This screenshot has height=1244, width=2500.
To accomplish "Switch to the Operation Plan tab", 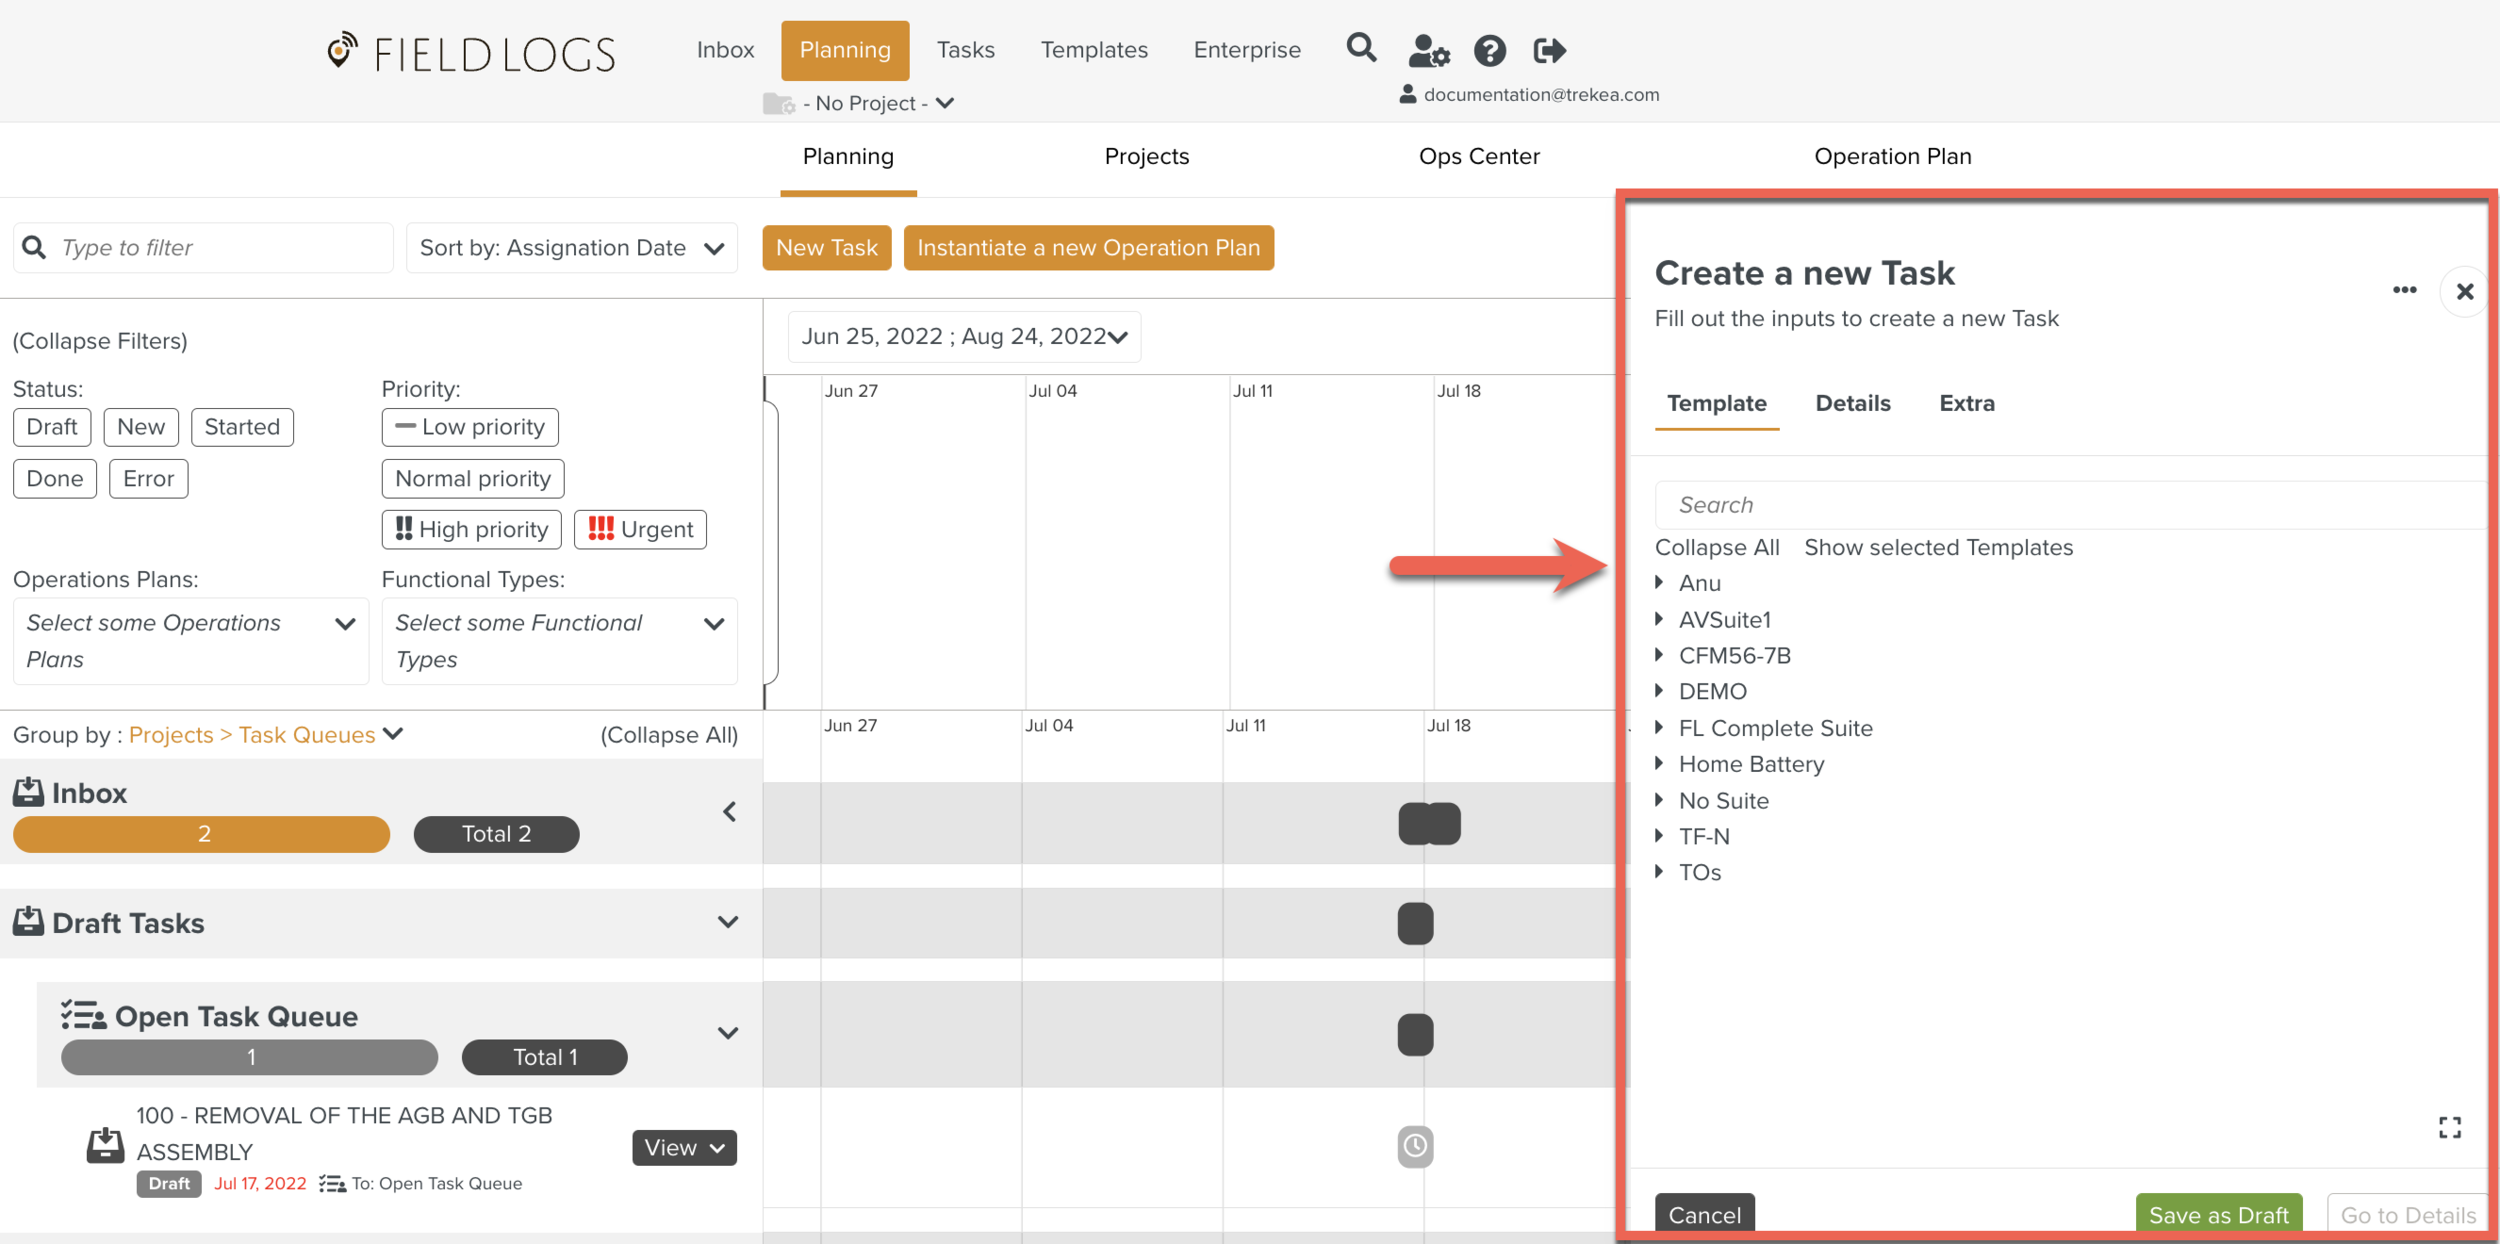I will click(x=1892, y=156).
